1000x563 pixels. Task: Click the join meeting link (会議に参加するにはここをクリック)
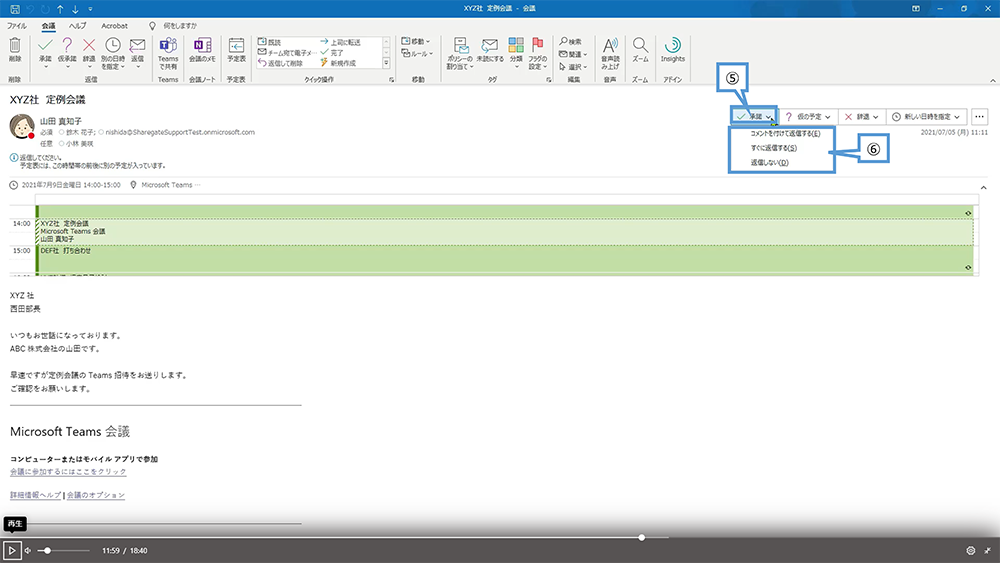coord(68,472)
